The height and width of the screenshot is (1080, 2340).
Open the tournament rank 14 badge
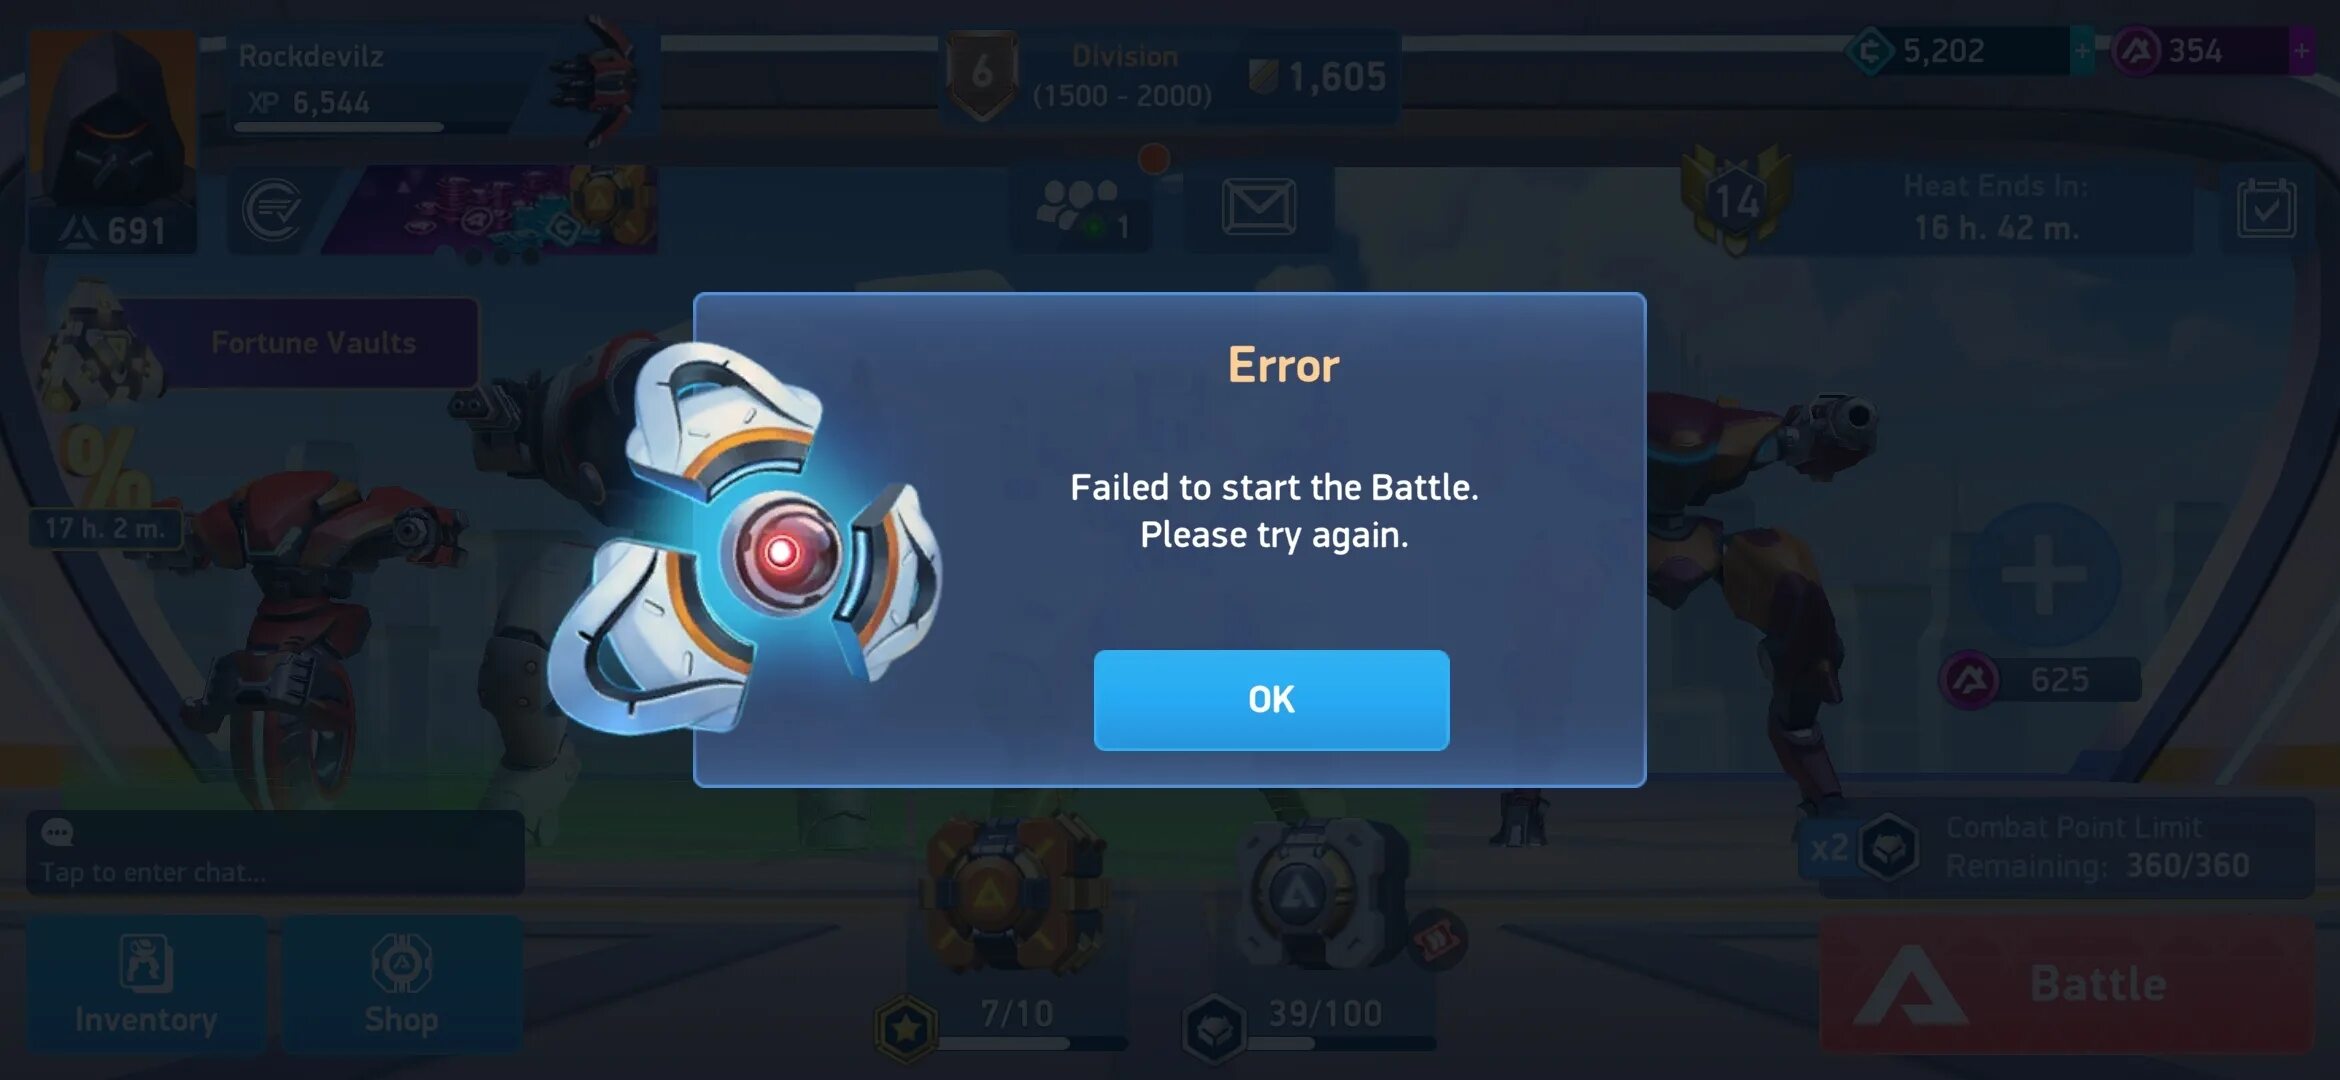1737,200
